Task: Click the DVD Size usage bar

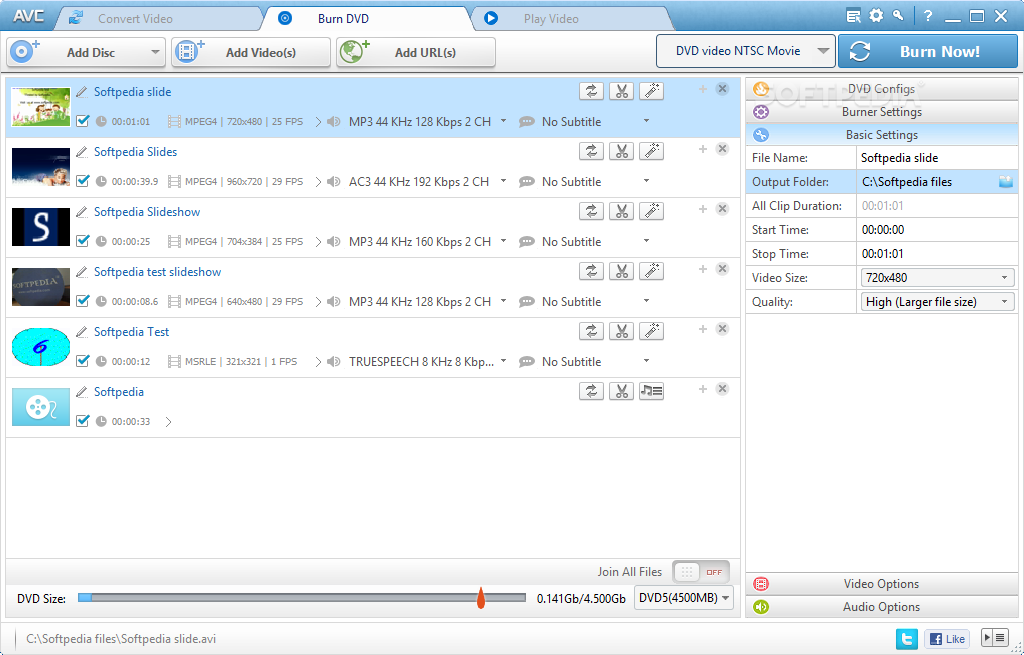Action: tap(302, 598)
